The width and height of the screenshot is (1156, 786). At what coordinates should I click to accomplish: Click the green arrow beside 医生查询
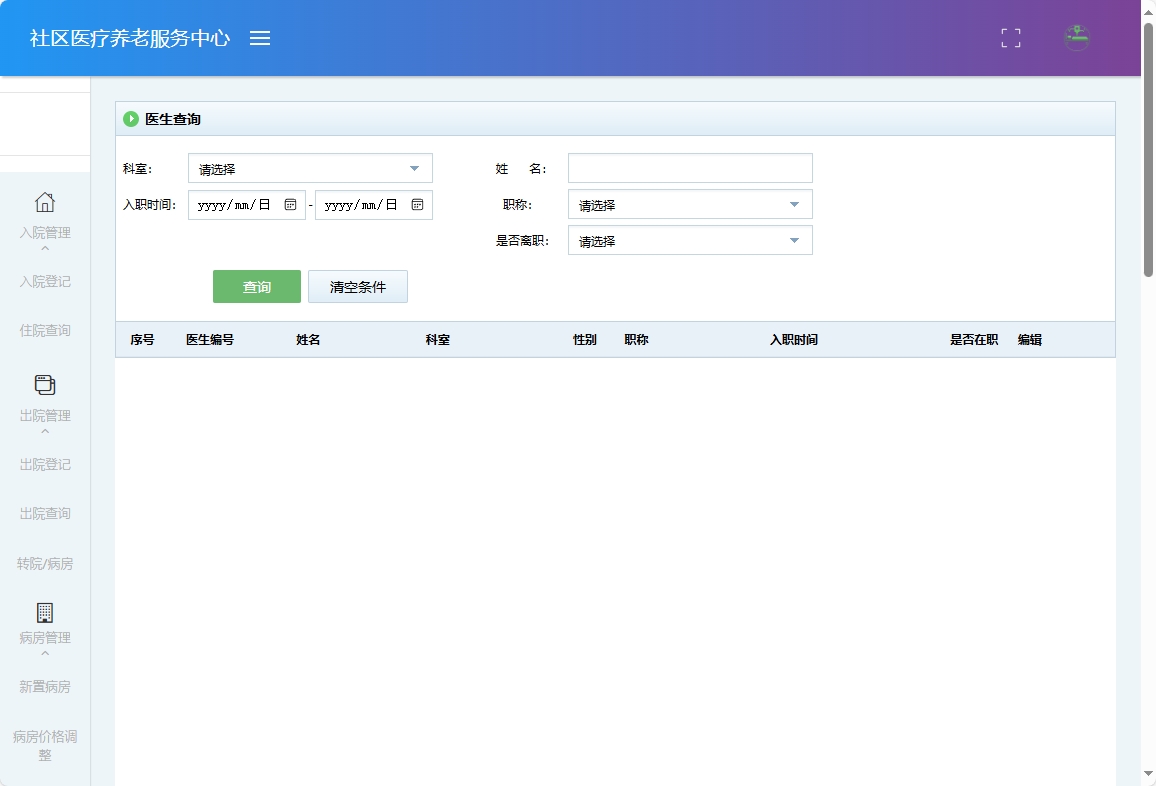(131, 118)
